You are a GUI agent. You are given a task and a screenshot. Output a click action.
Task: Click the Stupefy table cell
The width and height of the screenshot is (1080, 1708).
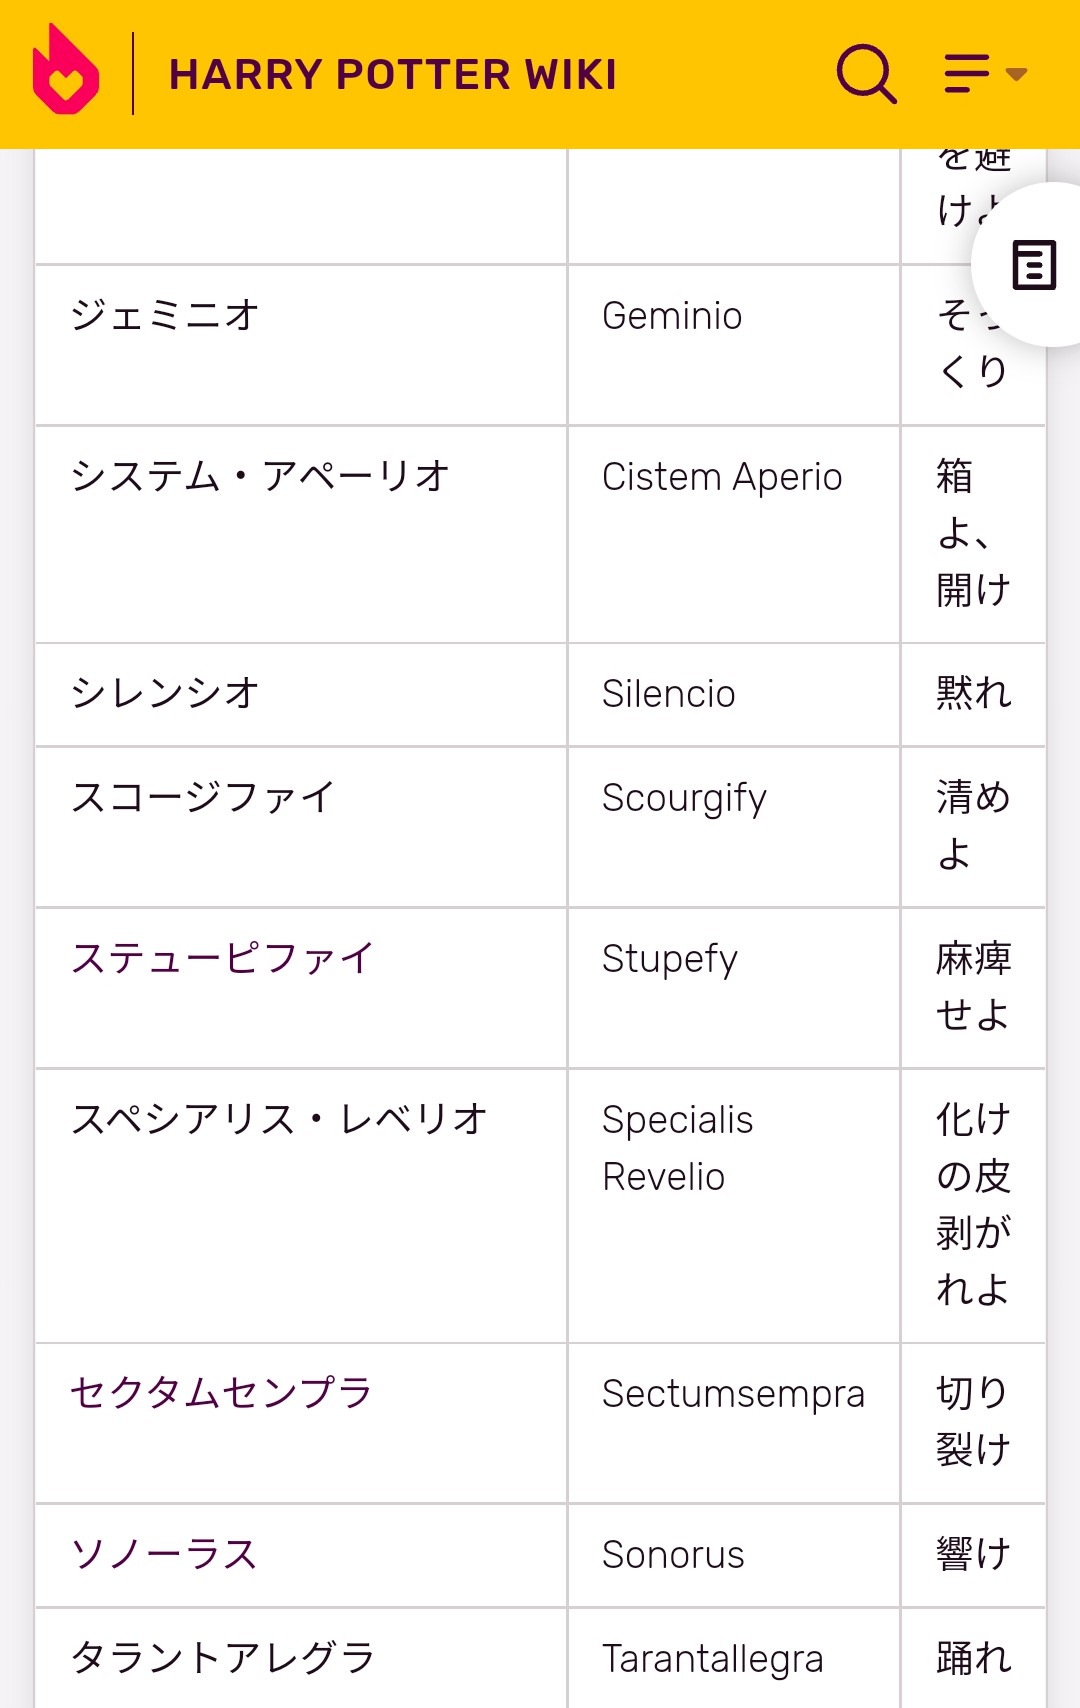[x=734, y=988]
